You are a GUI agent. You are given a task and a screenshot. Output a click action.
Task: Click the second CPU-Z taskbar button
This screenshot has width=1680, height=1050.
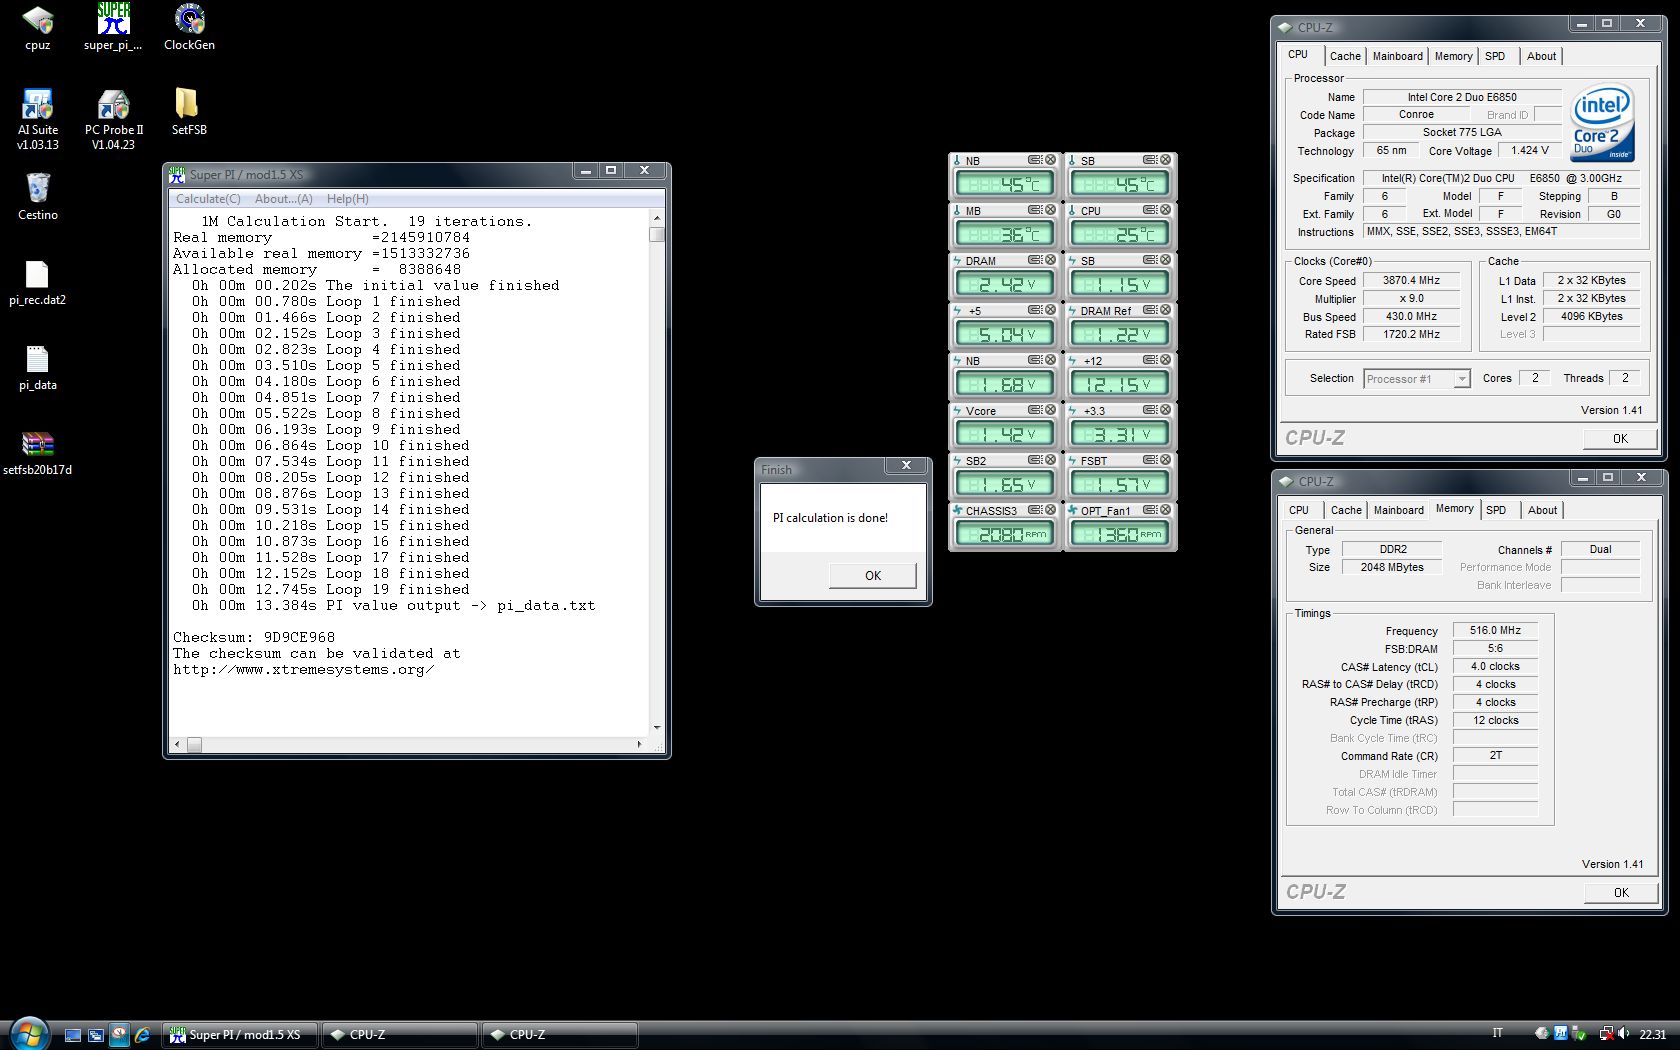pyautogui.click(x=560, y=1035)
